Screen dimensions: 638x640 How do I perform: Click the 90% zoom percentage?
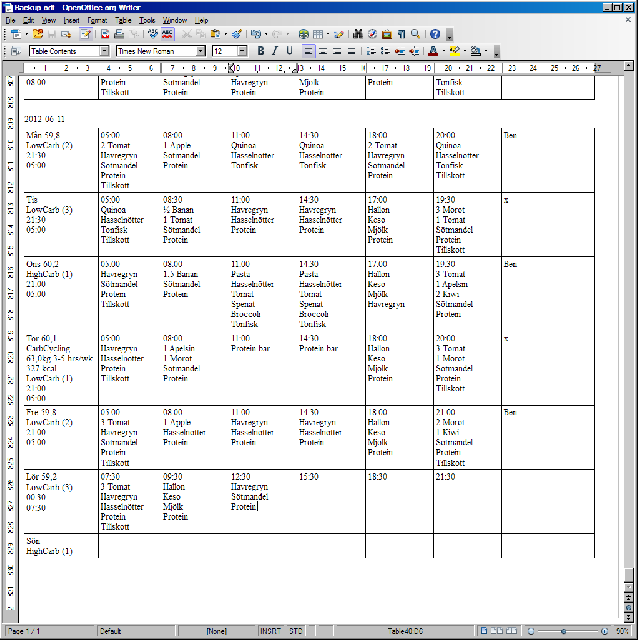pyautogui.click(x=622, y=631)
